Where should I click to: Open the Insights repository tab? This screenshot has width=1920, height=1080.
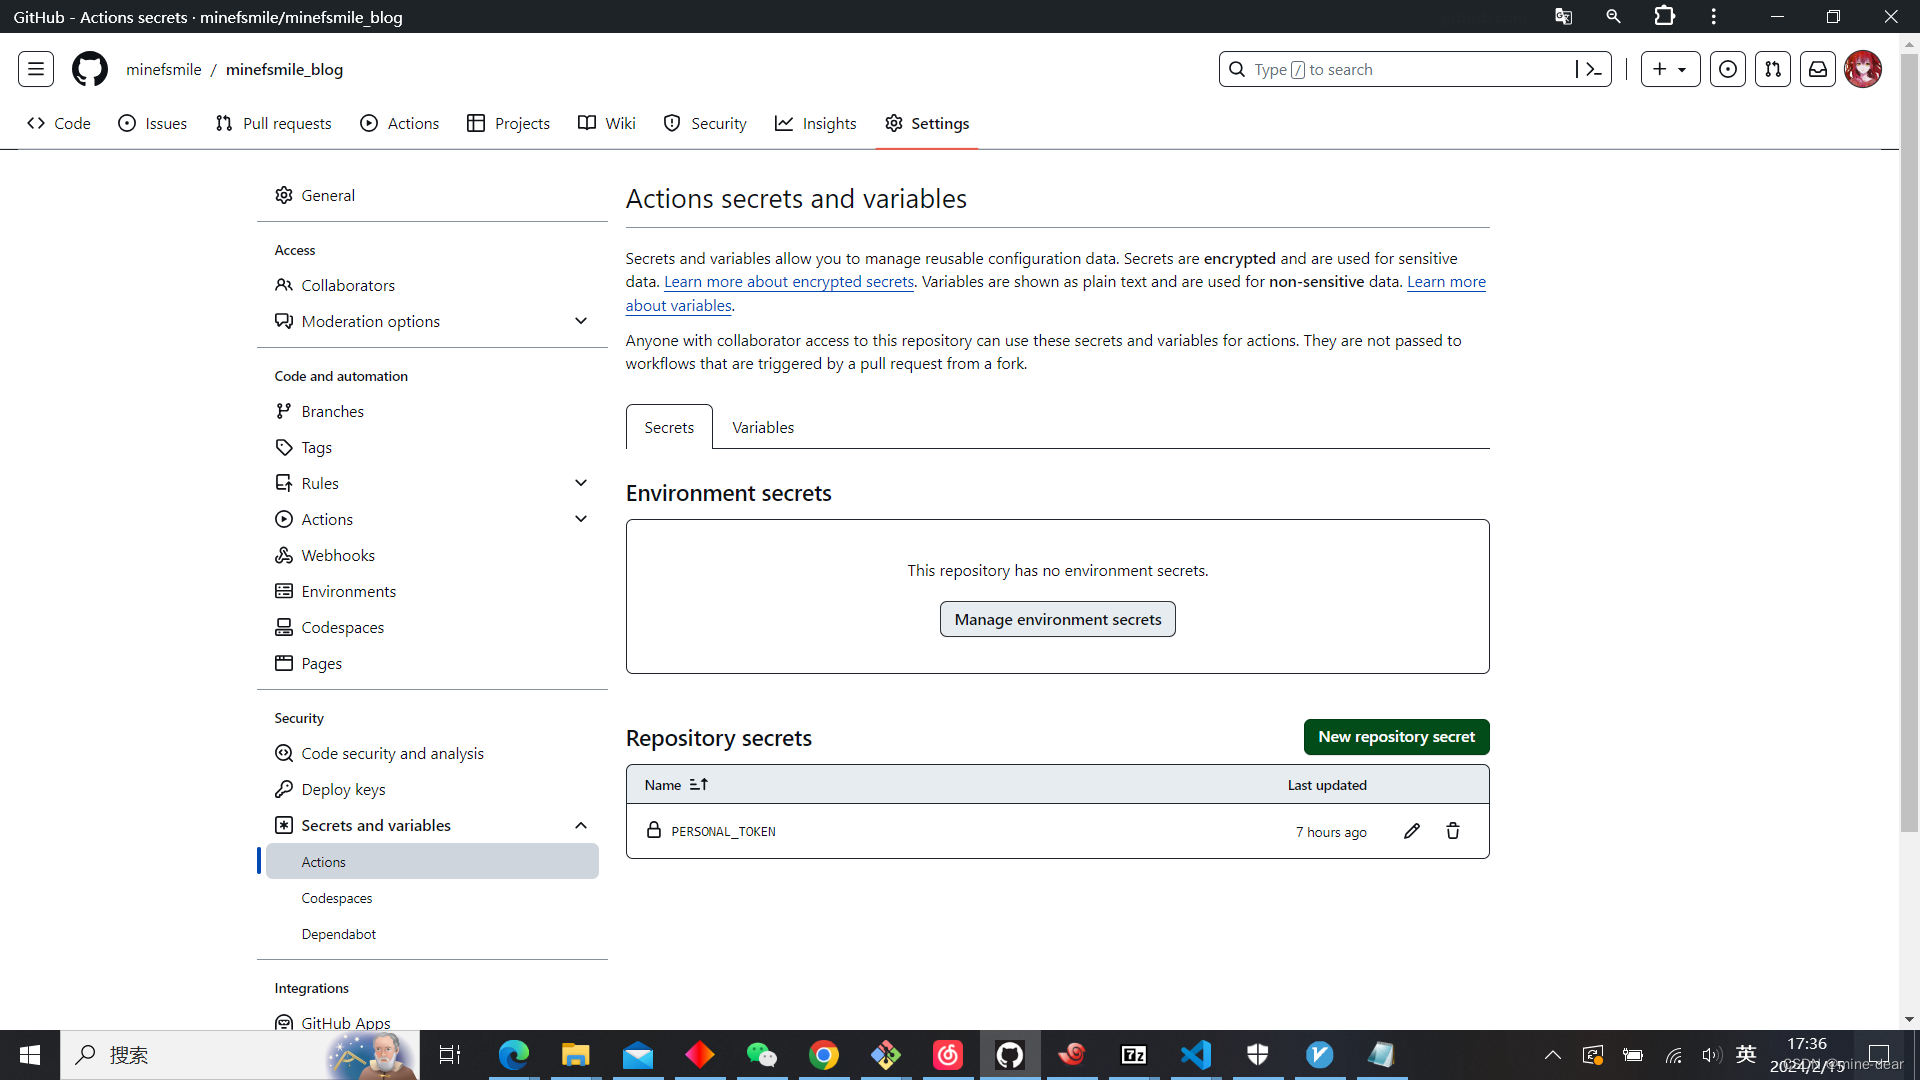pyautogui.click(x=816, y=123)
